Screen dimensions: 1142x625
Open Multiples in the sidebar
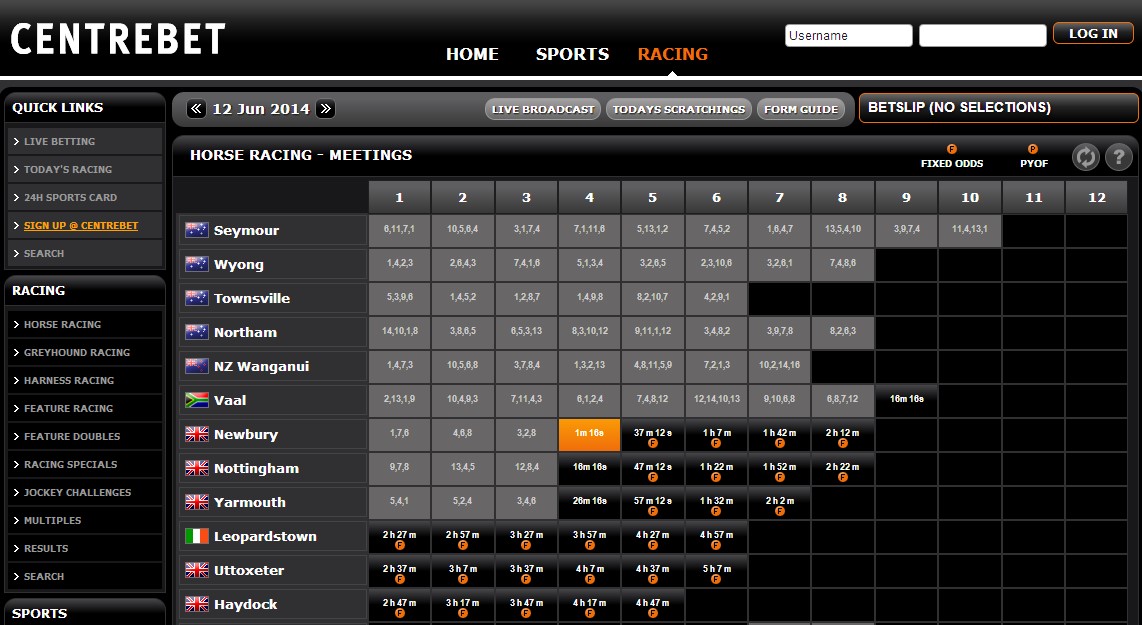pyautogui.click(x=84, y=520)
